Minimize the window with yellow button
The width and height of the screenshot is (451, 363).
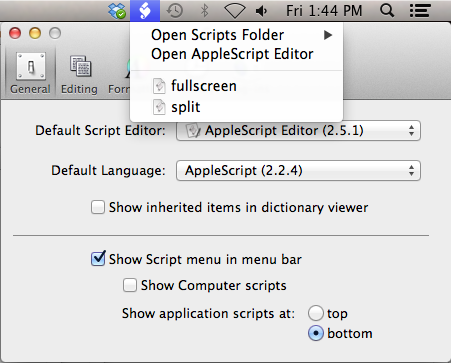point(35,33)
